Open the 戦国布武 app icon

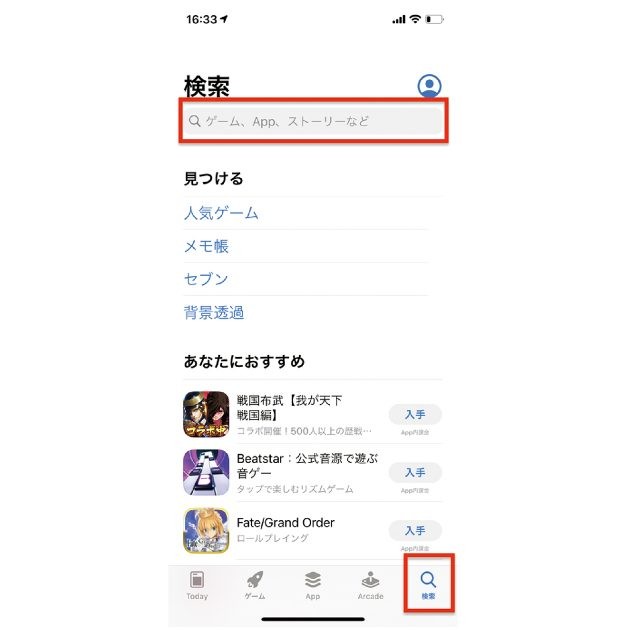tap(206, 414)
